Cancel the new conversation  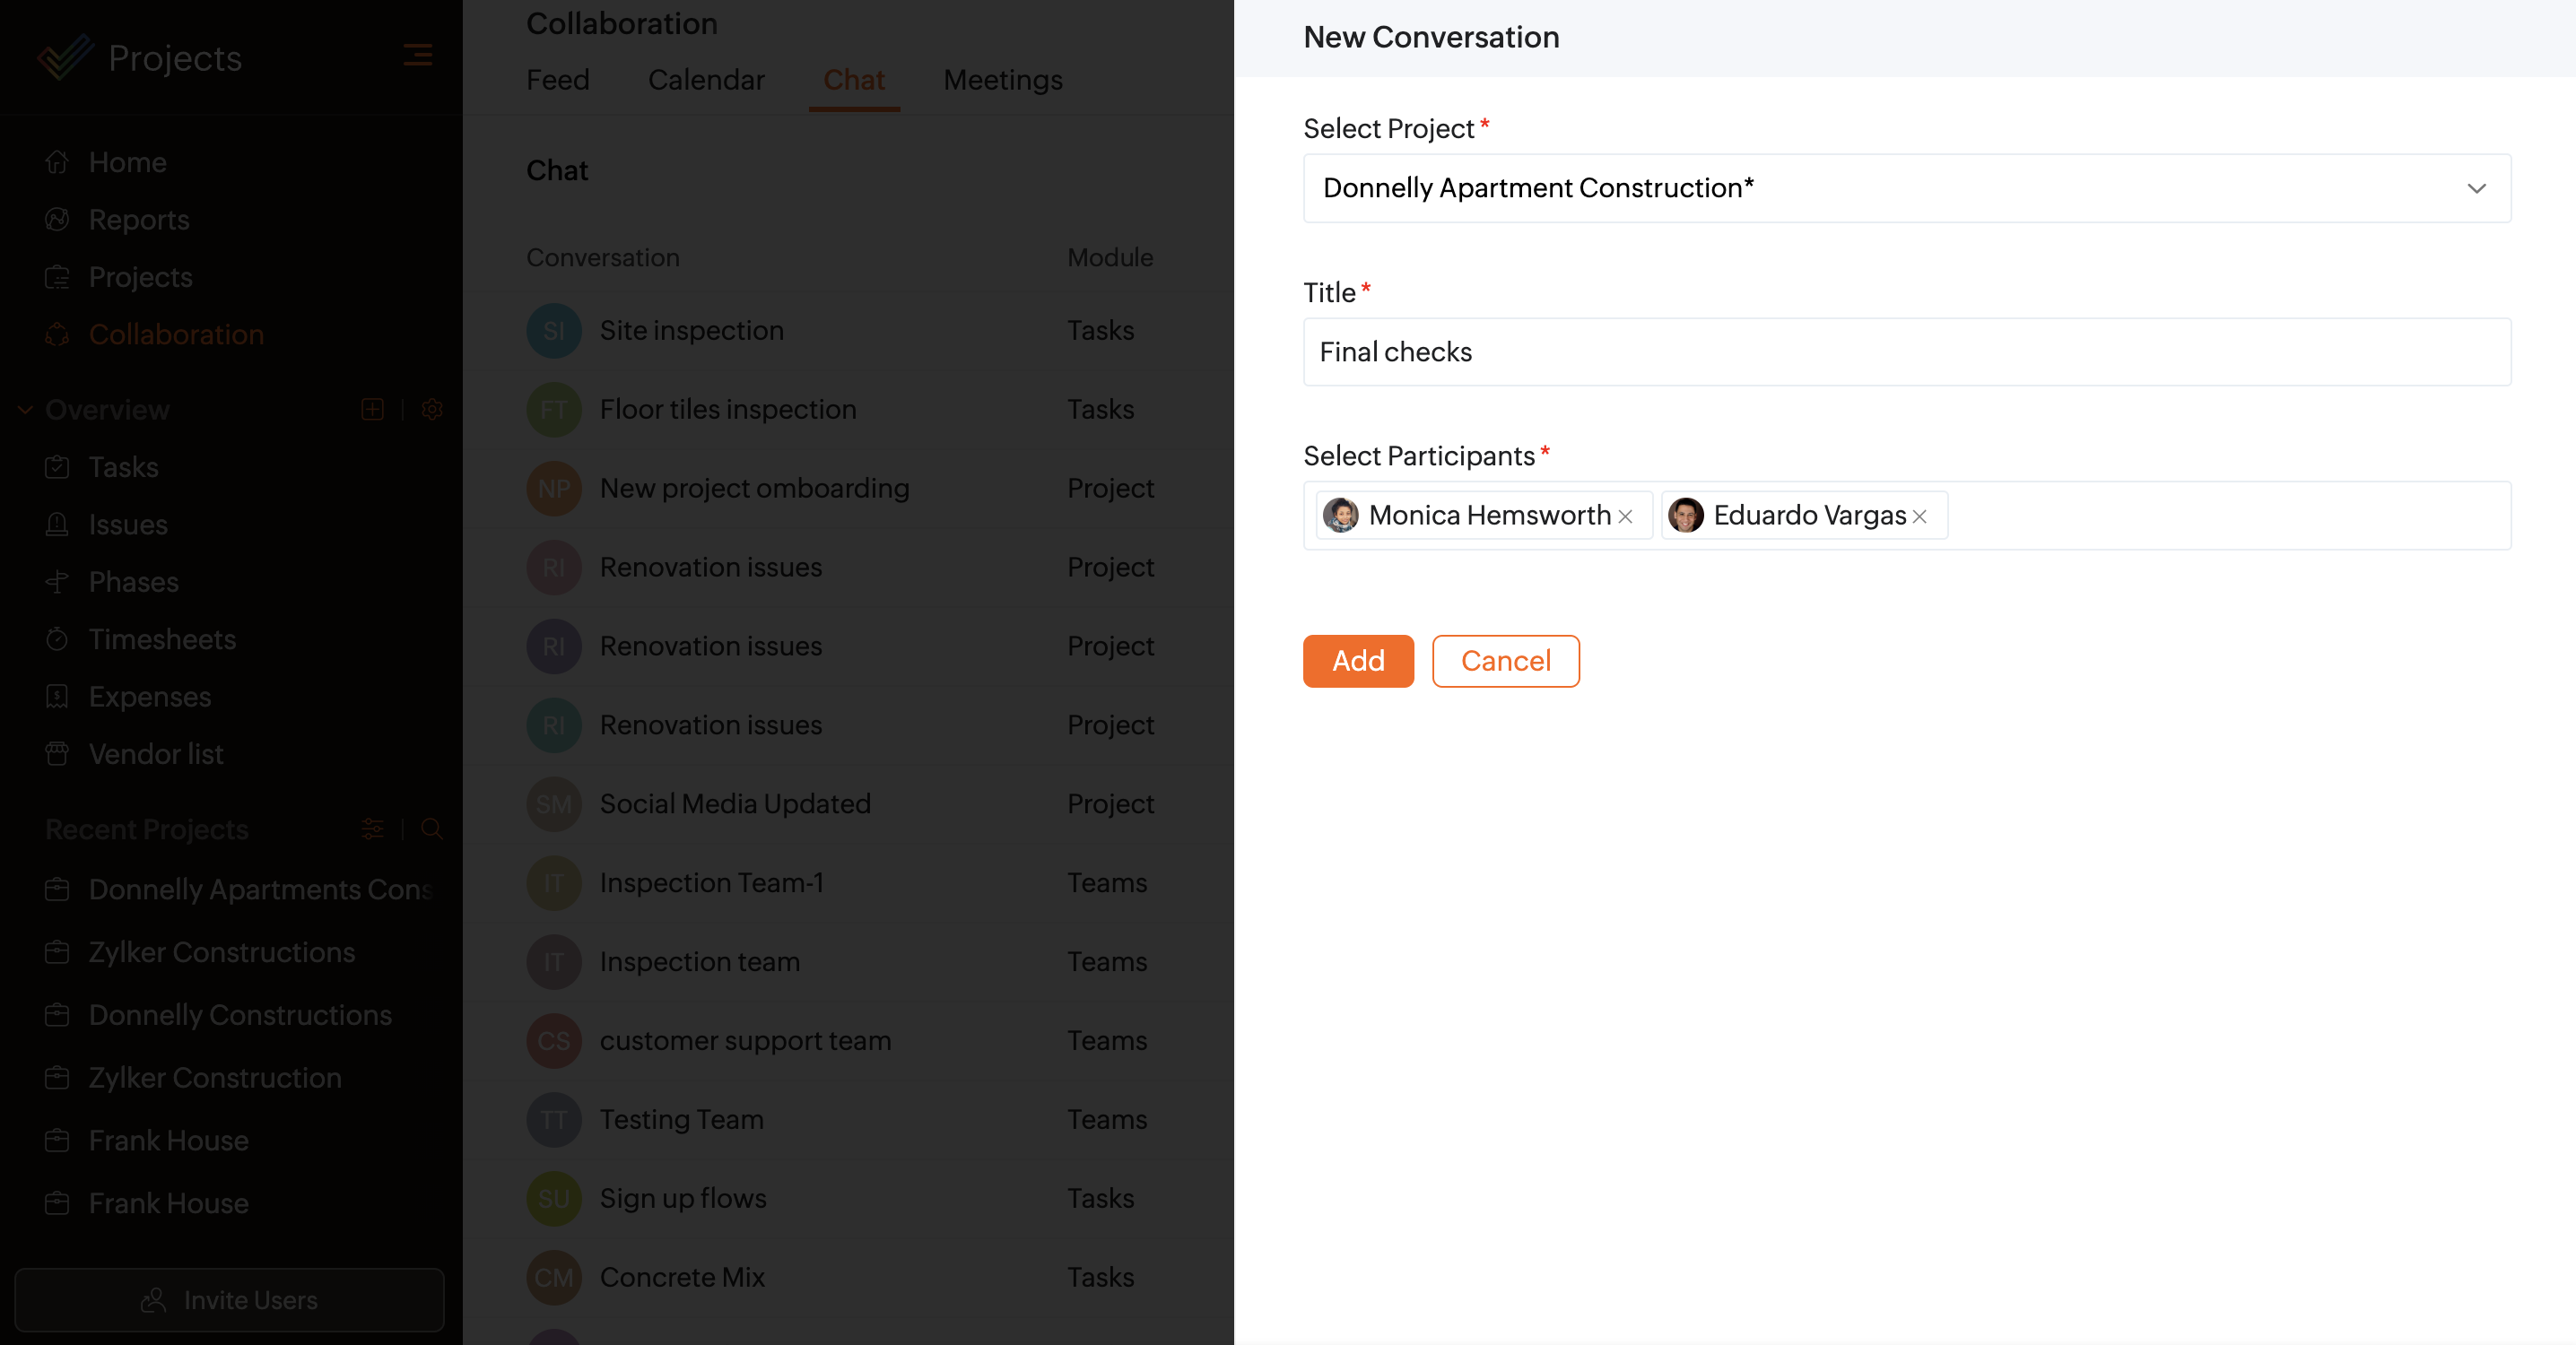tap(1504, 661)
